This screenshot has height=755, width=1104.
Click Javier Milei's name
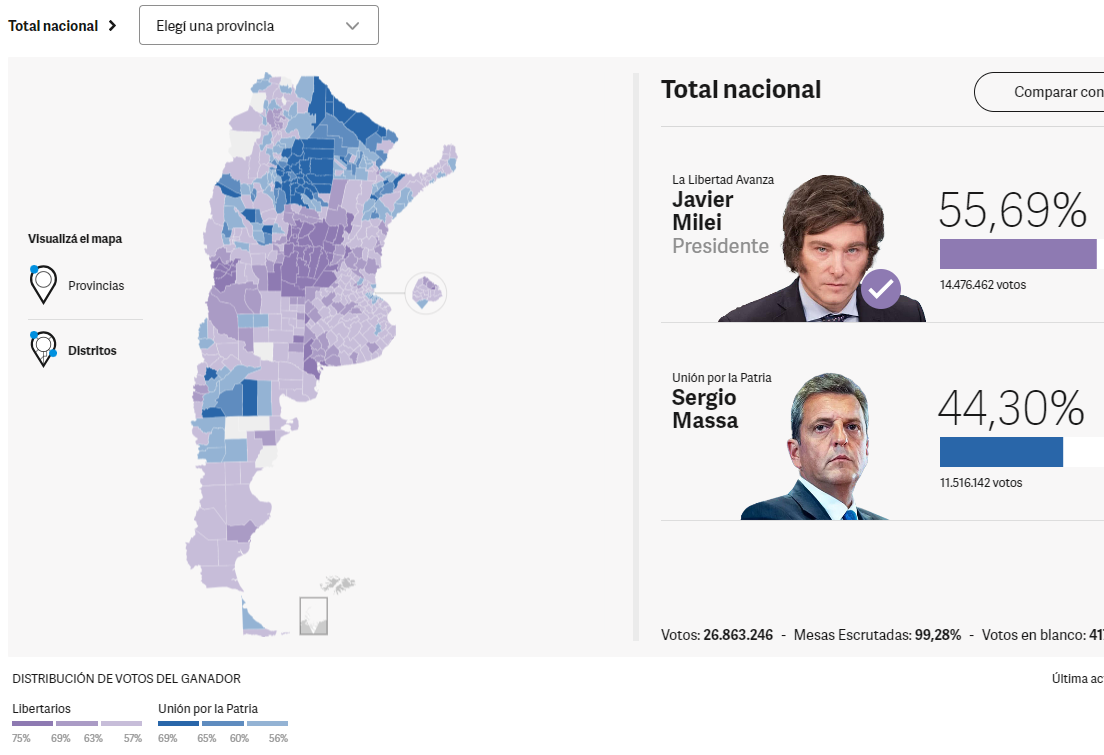click(703, 211)
